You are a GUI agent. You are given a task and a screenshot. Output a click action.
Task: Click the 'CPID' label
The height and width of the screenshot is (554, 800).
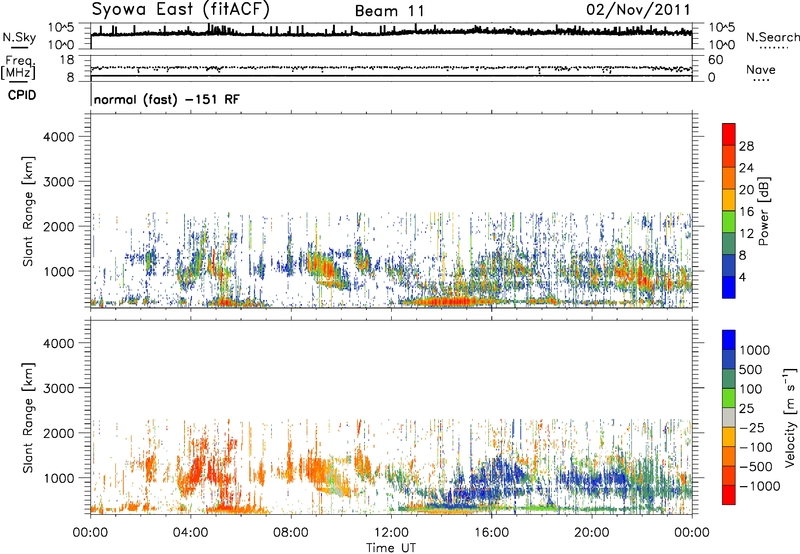(x=21, y=95)
